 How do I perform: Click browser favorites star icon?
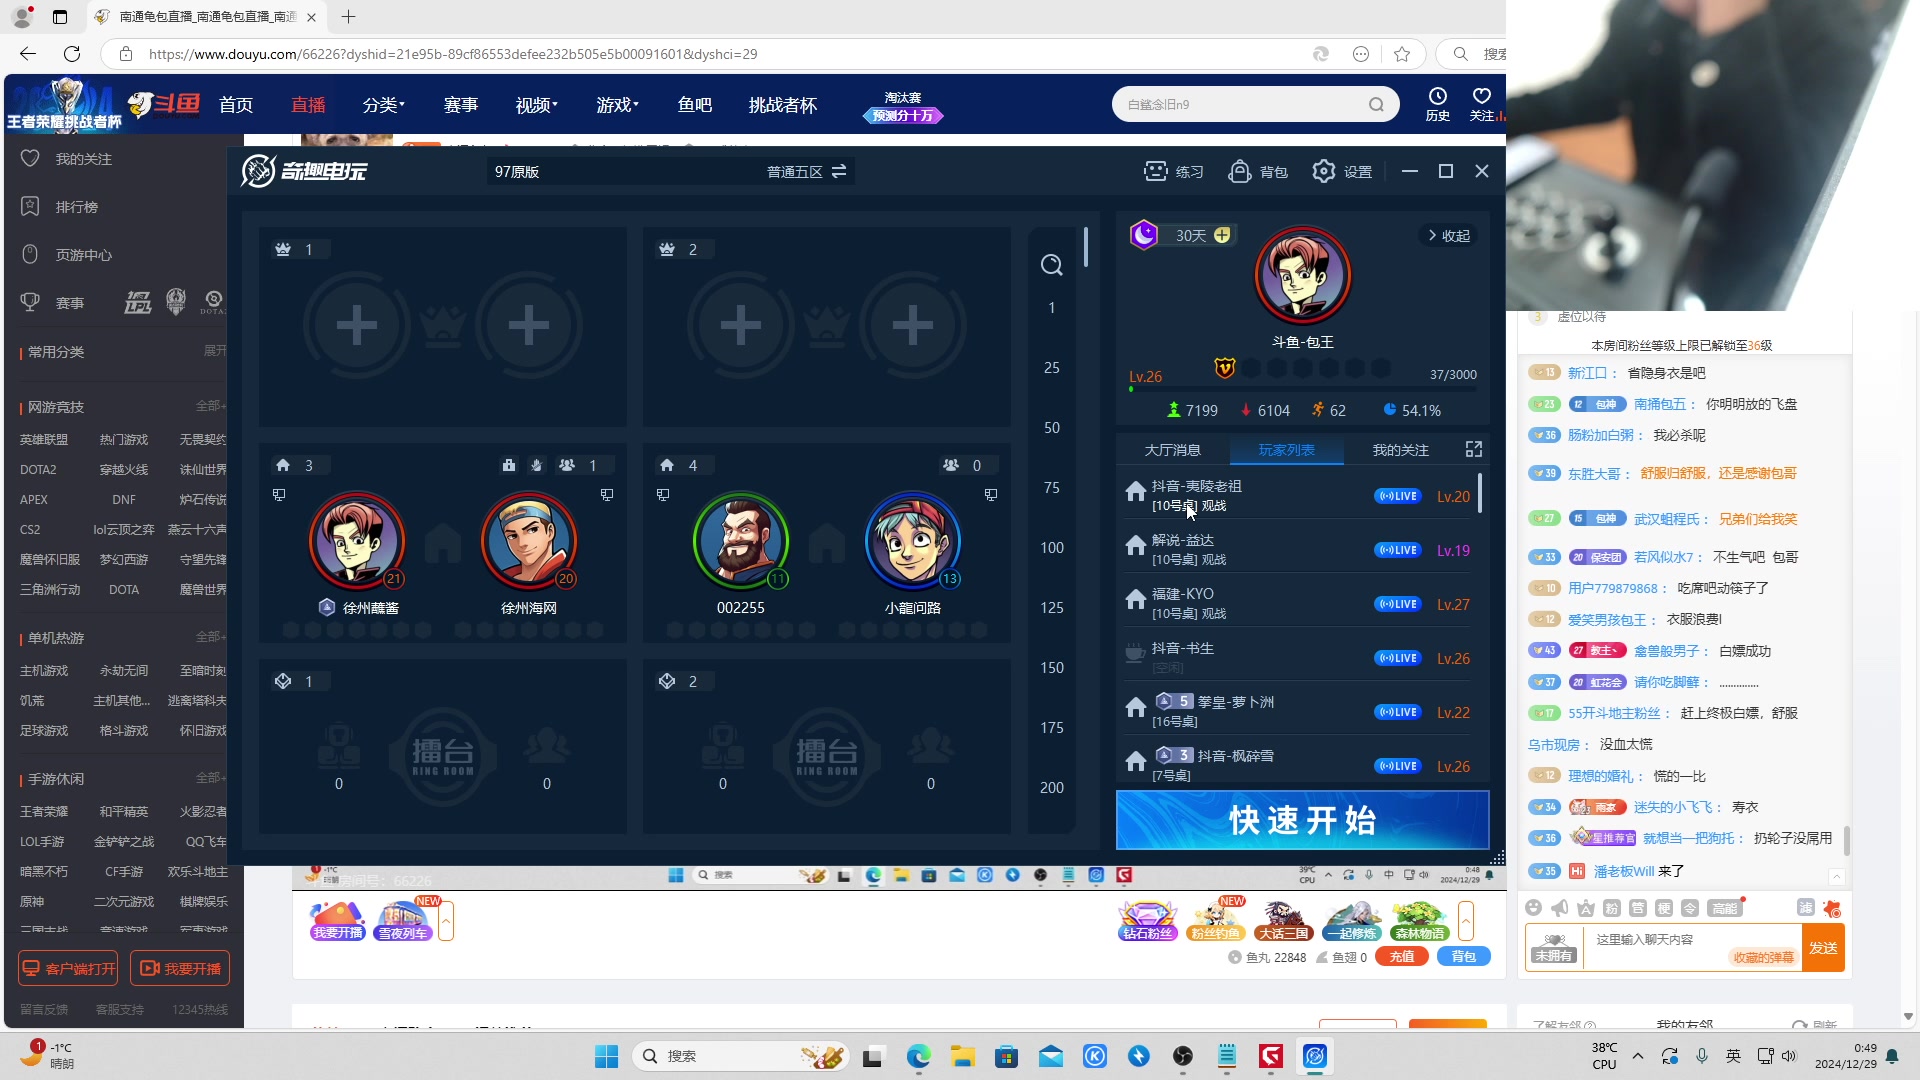pos(1402,54)
